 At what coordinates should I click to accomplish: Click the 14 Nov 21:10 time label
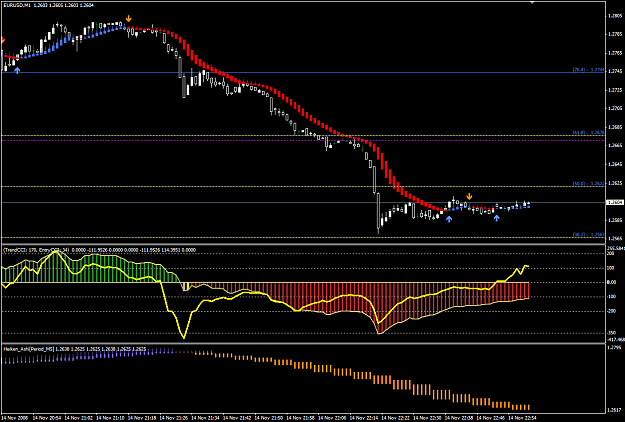click(111, 418)
